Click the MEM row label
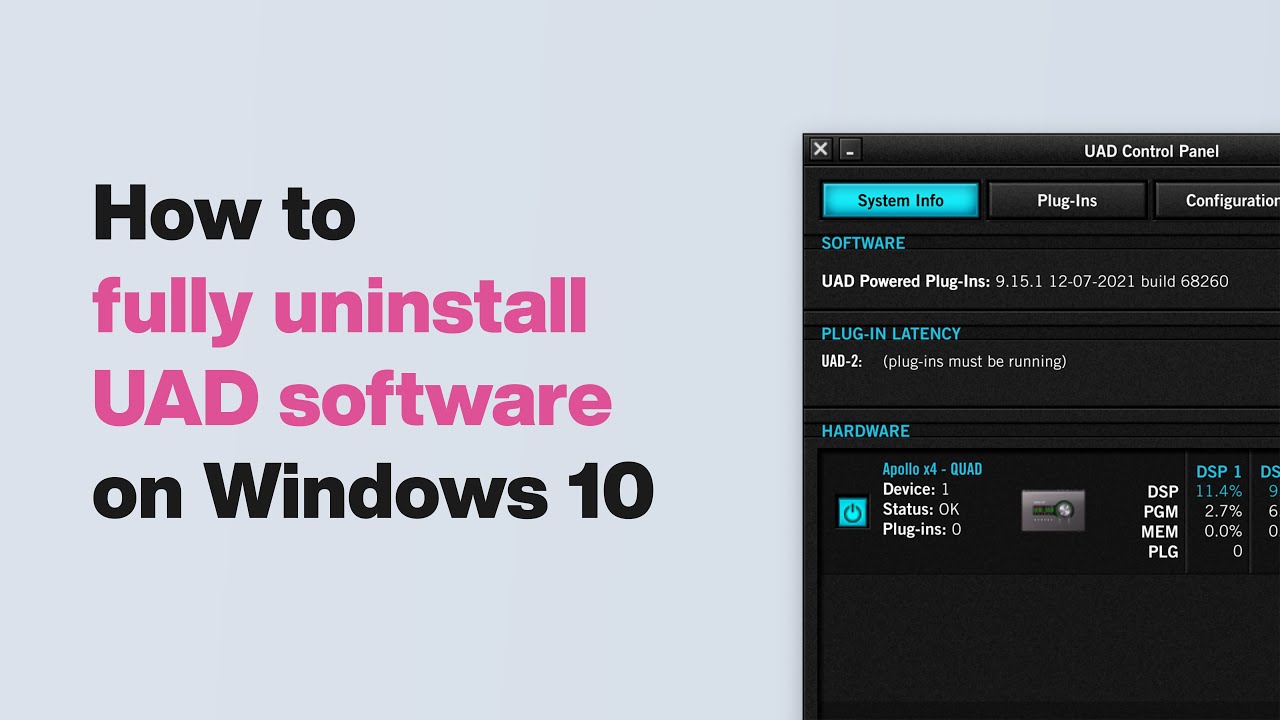 click(1160, 531)
